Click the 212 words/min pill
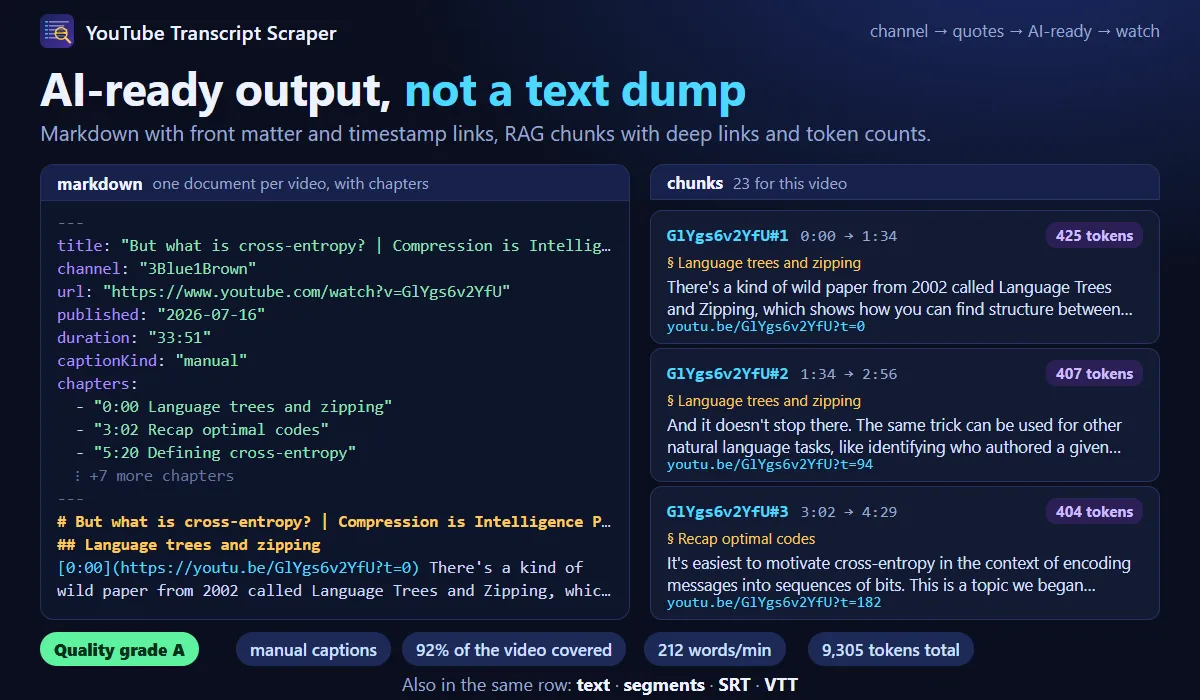 tap(715, 650)
